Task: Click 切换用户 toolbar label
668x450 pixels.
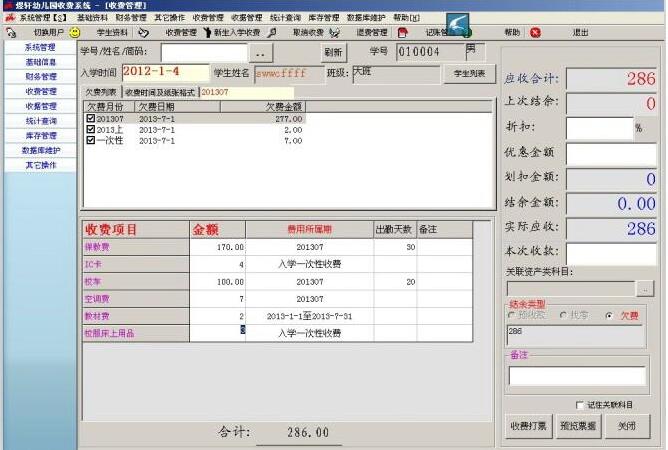Action: point(49,32)
